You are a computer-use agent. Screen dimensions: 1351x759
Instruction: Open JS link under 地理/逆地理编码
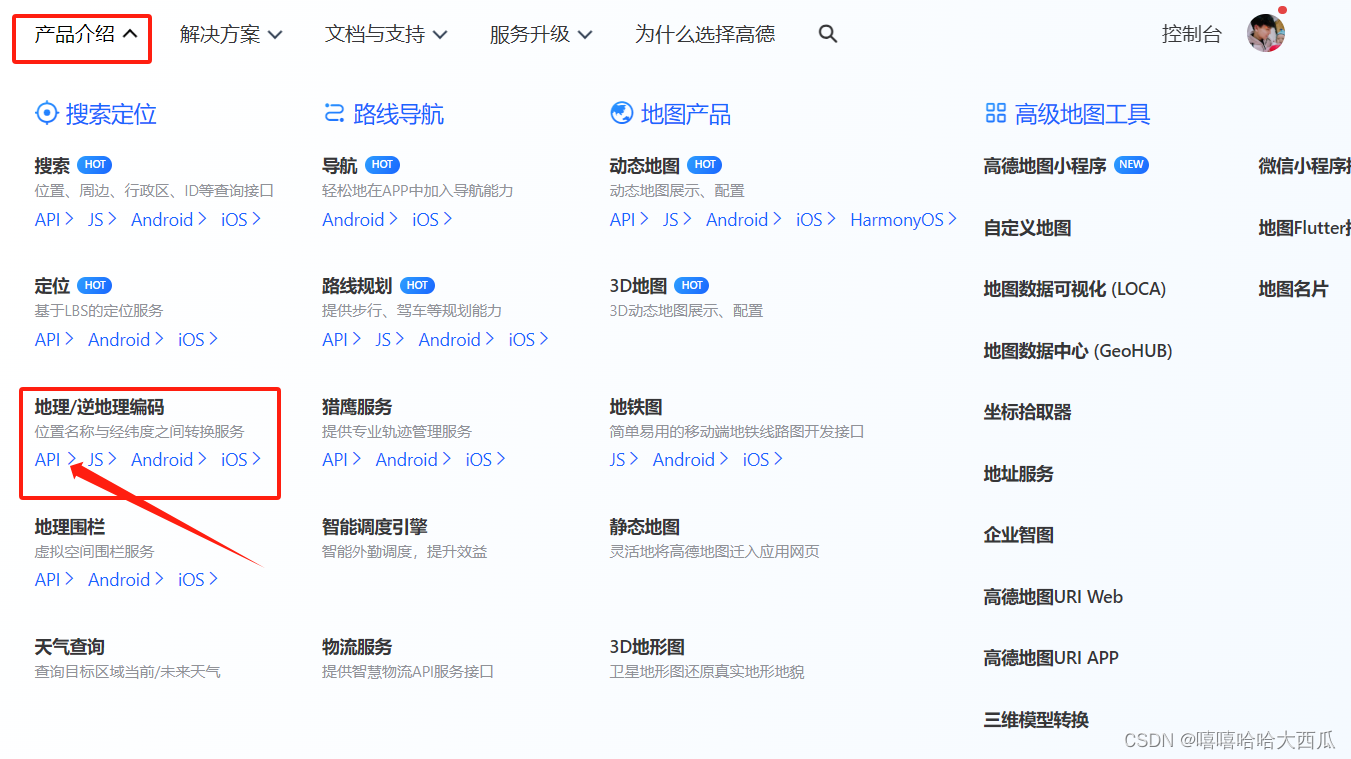102,459
